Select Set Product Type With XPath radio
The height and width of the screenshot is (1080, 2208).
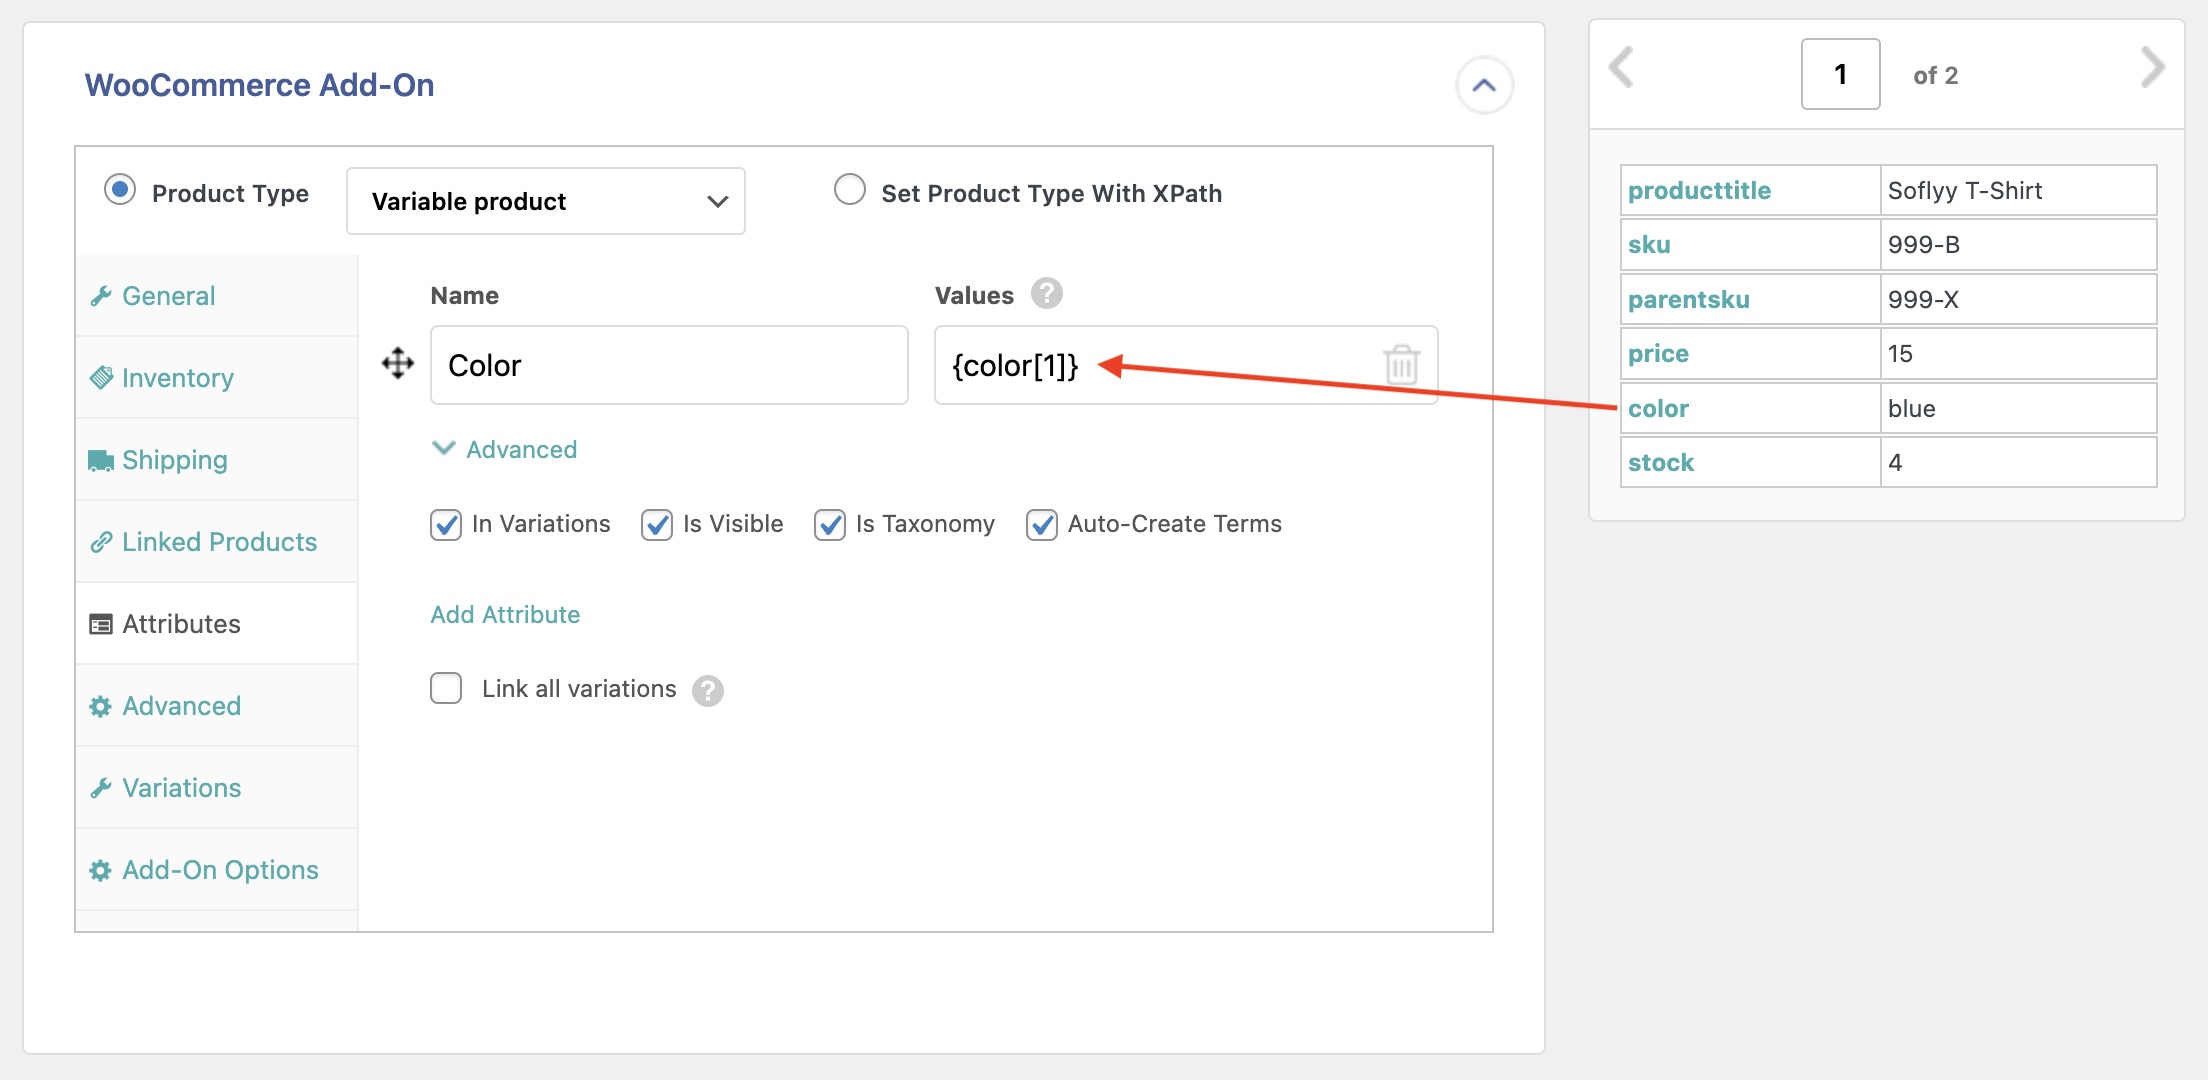[850, 190]
